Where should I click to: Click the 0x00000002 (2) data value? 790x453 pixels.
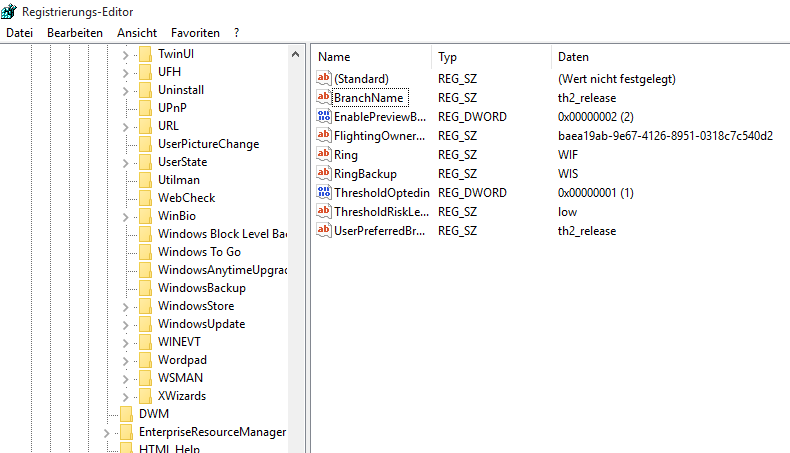[x=596, y=117]
